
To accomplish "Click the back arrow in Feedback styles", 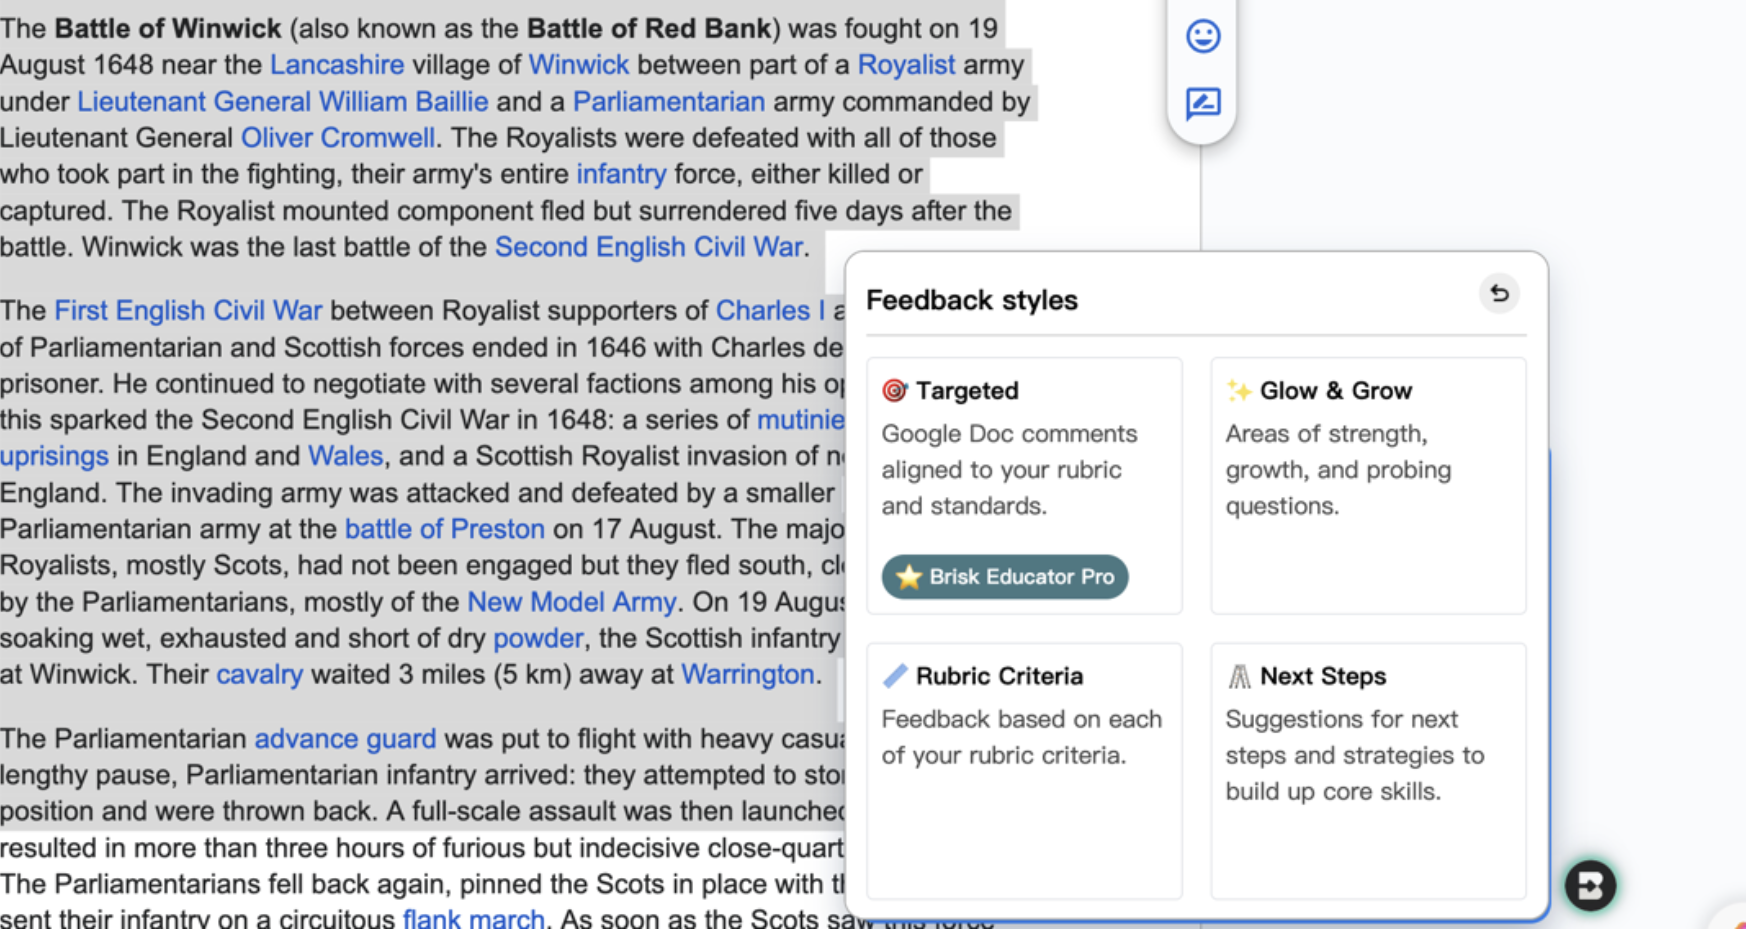I will click(1499, 294).
